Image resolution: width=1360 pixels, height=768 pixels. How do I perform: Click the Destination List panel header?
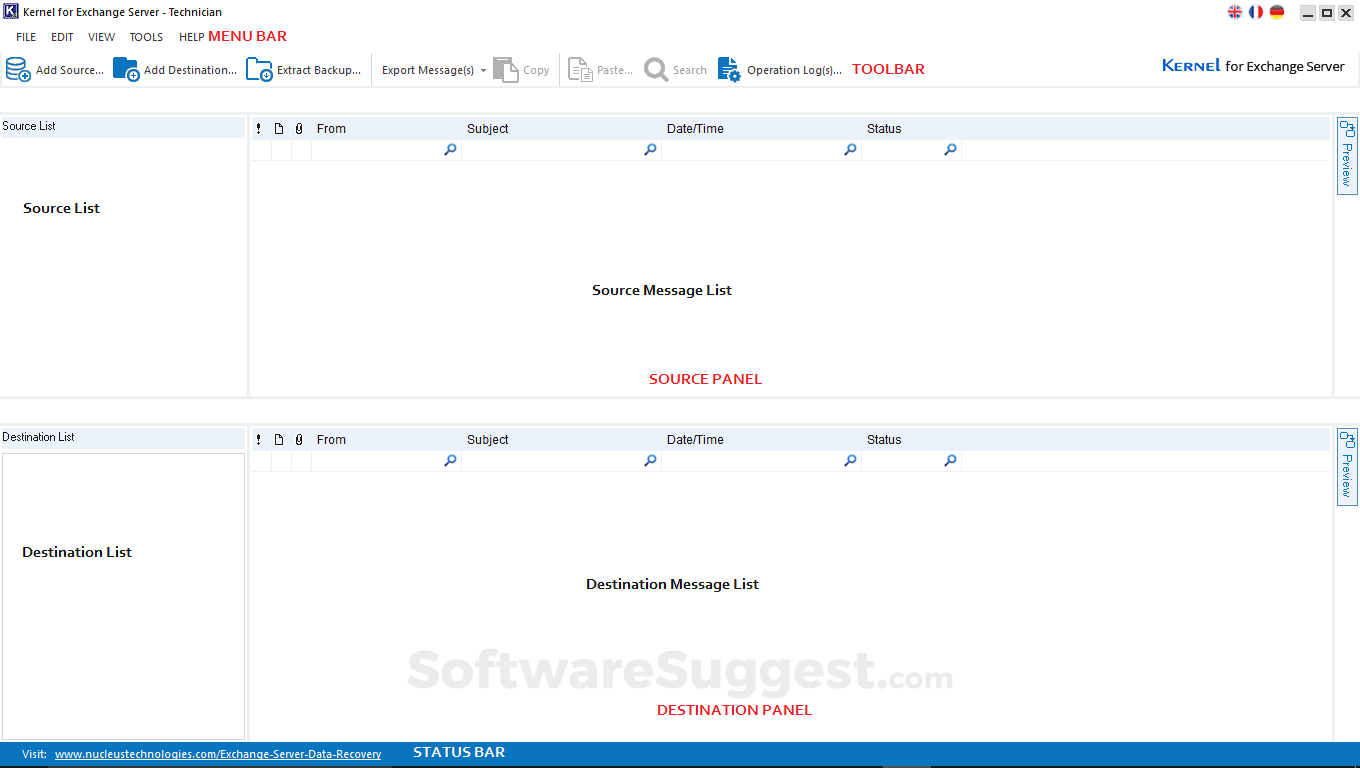(x=122, y=438)
